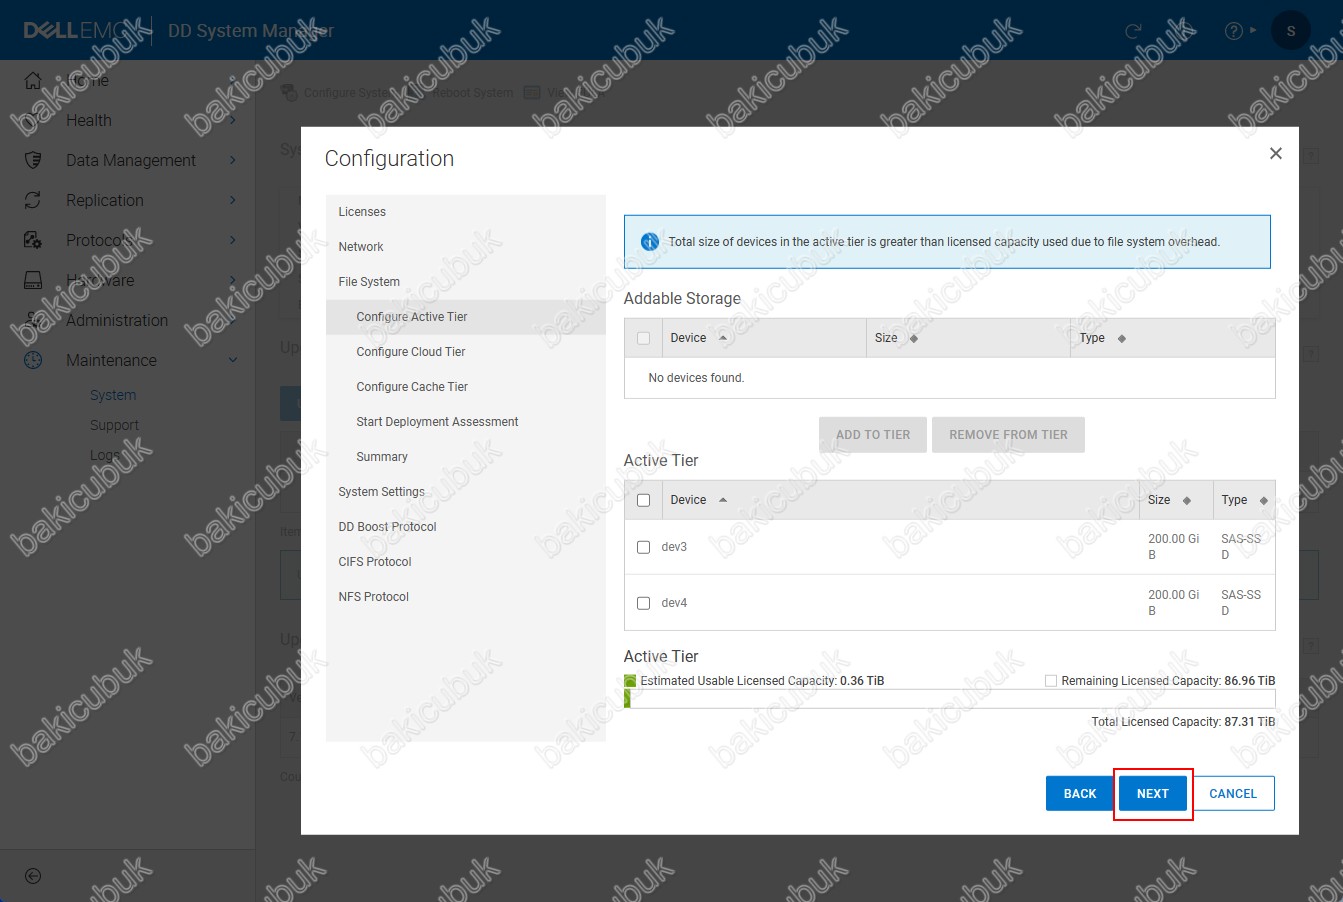The height and width of the screenshot is (902, 1343).
Task: Click the Home icon in sidebar
Action: (33, 80)
